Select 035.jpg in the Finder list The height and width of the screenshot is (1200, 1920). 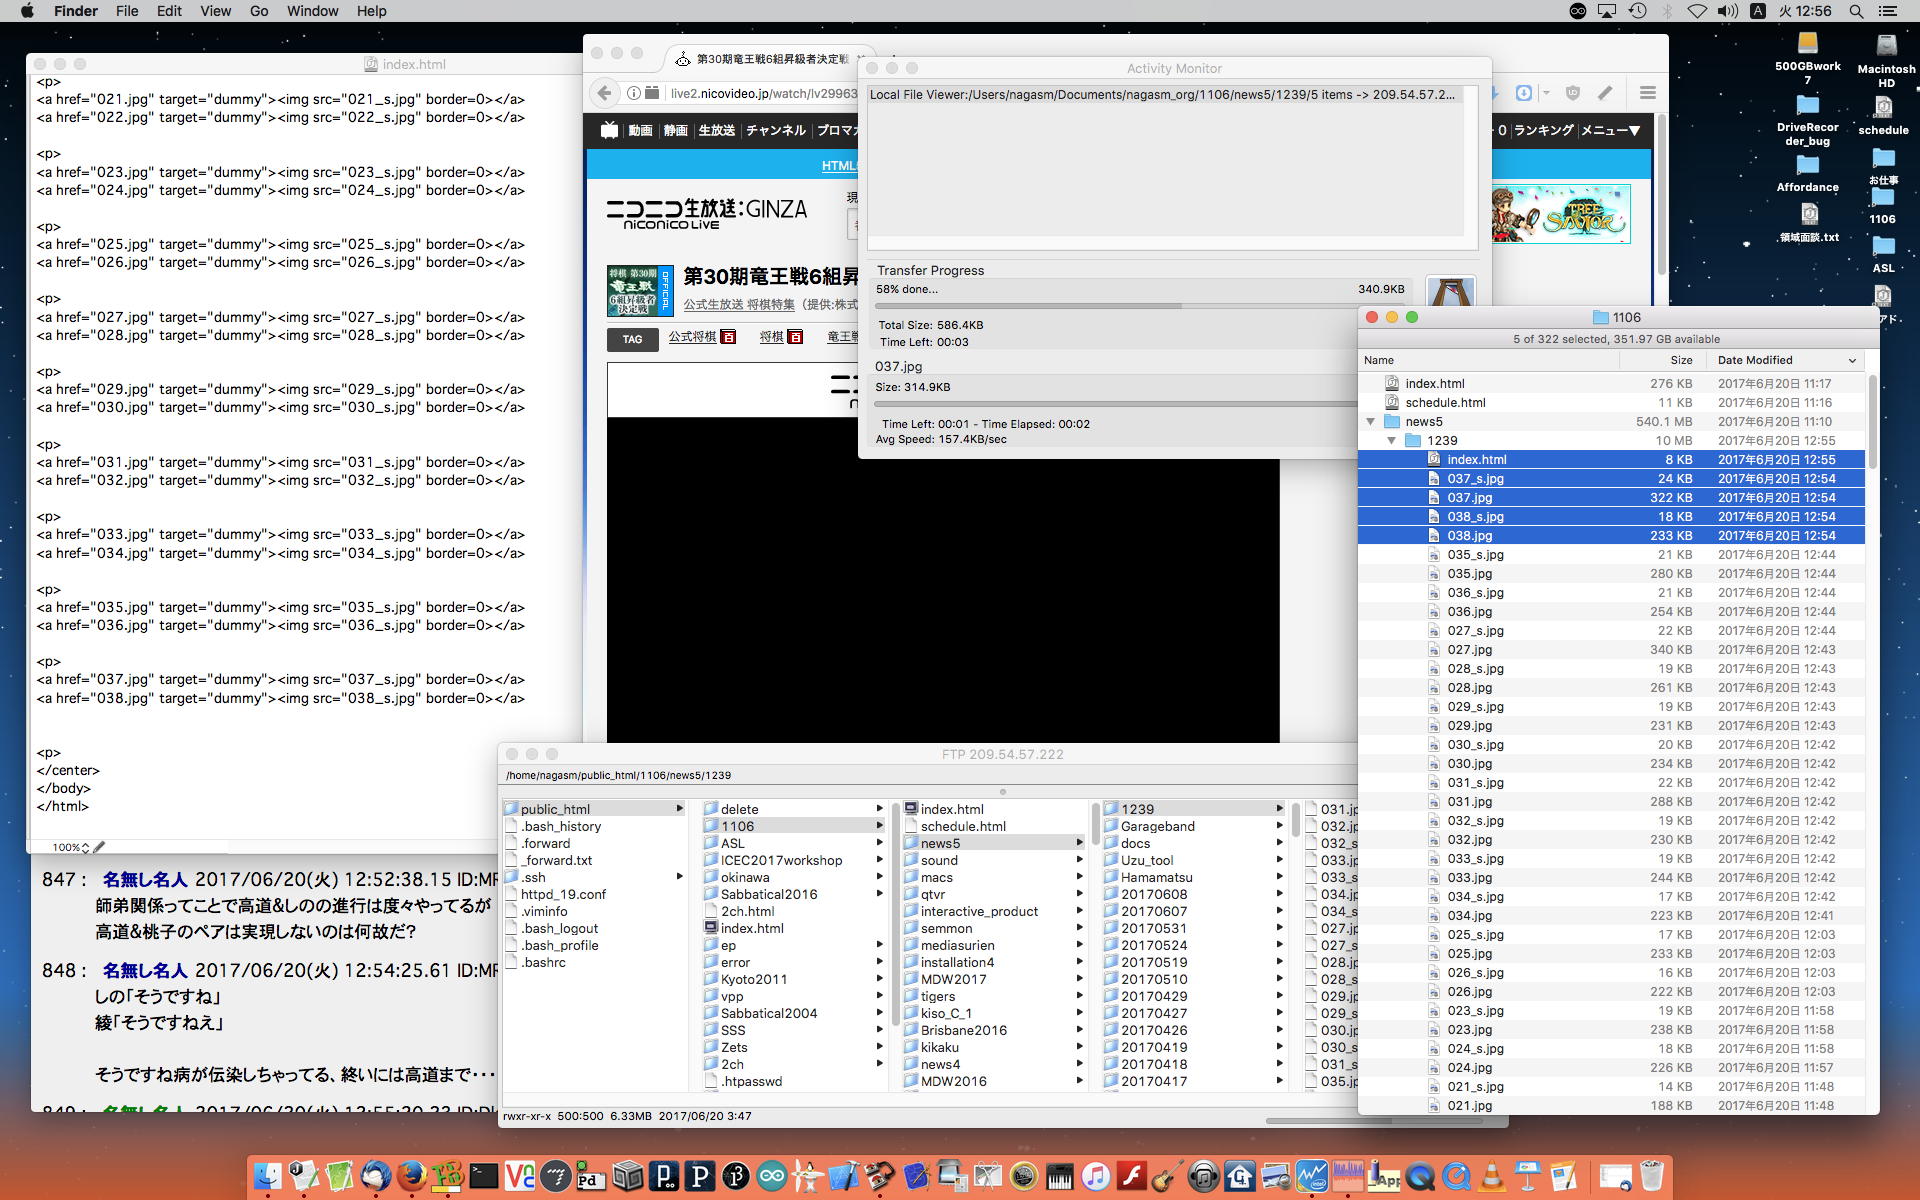(x=1469, y=574)
